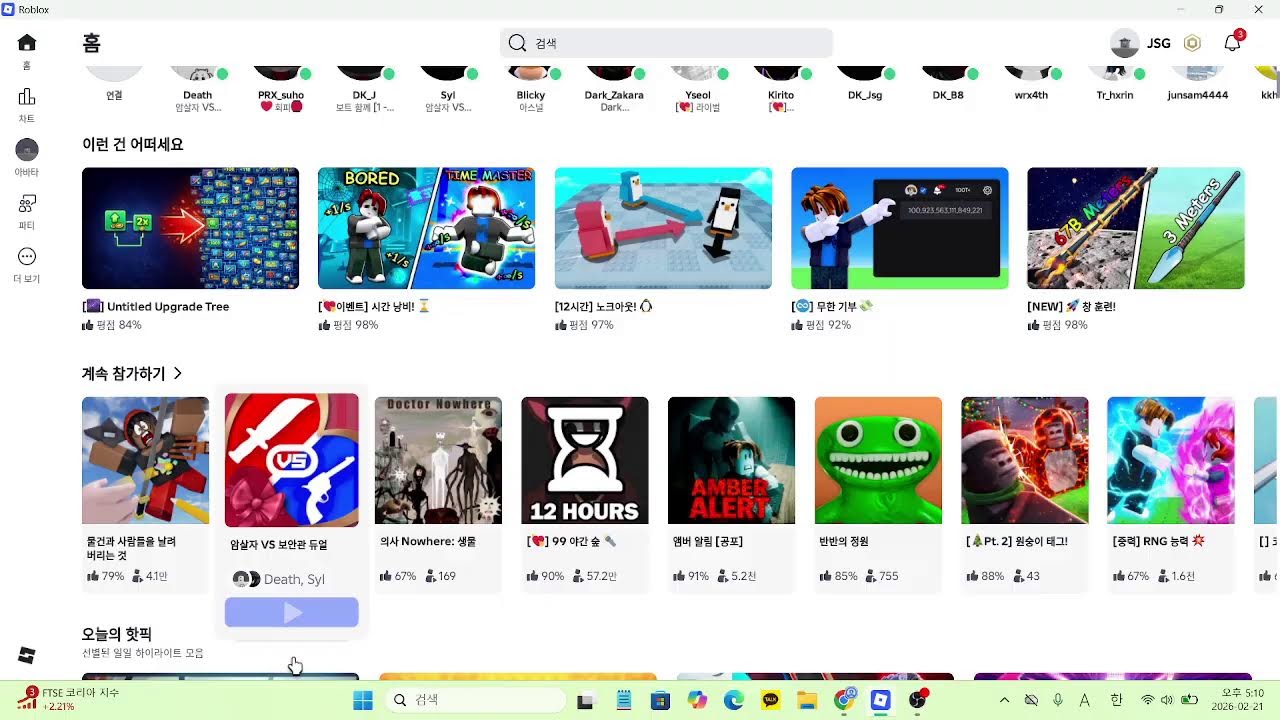Image resolution: width=1280 pixels, height=720 pixels.
Task: Open the Notepad taskbar icon
Action: [x=623, y=700]
